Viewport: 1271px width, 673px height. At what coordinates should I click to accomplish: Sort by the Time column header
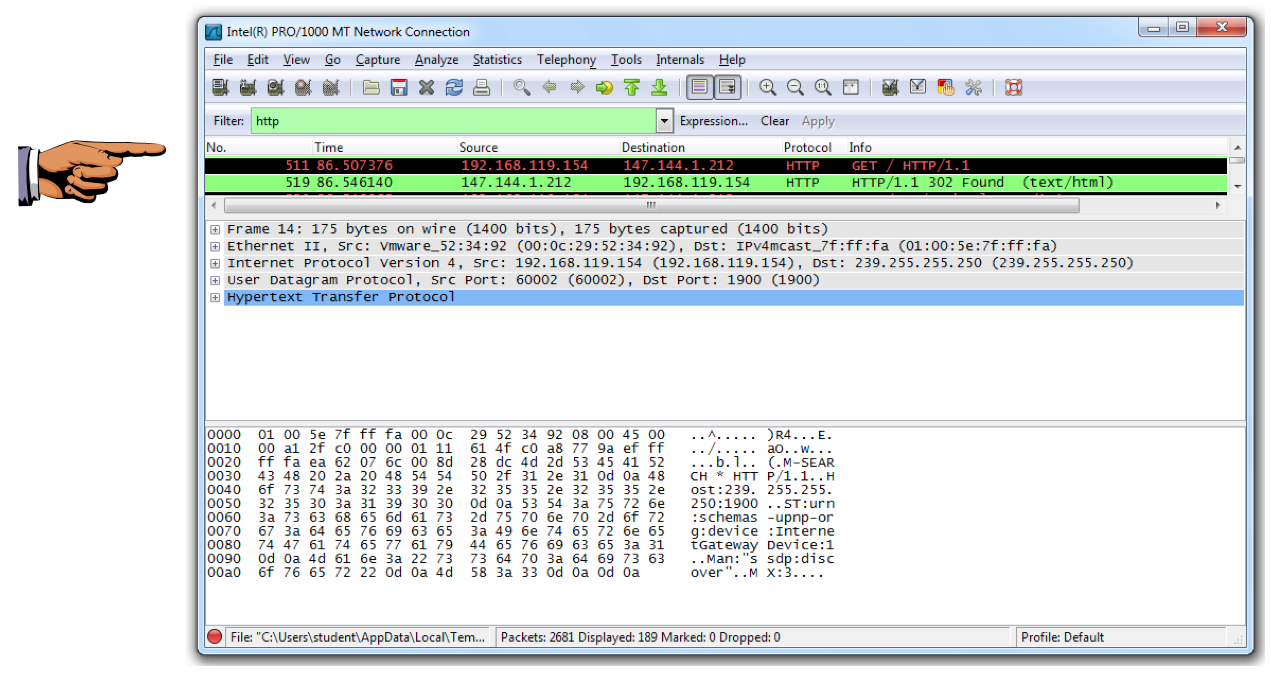329,147
